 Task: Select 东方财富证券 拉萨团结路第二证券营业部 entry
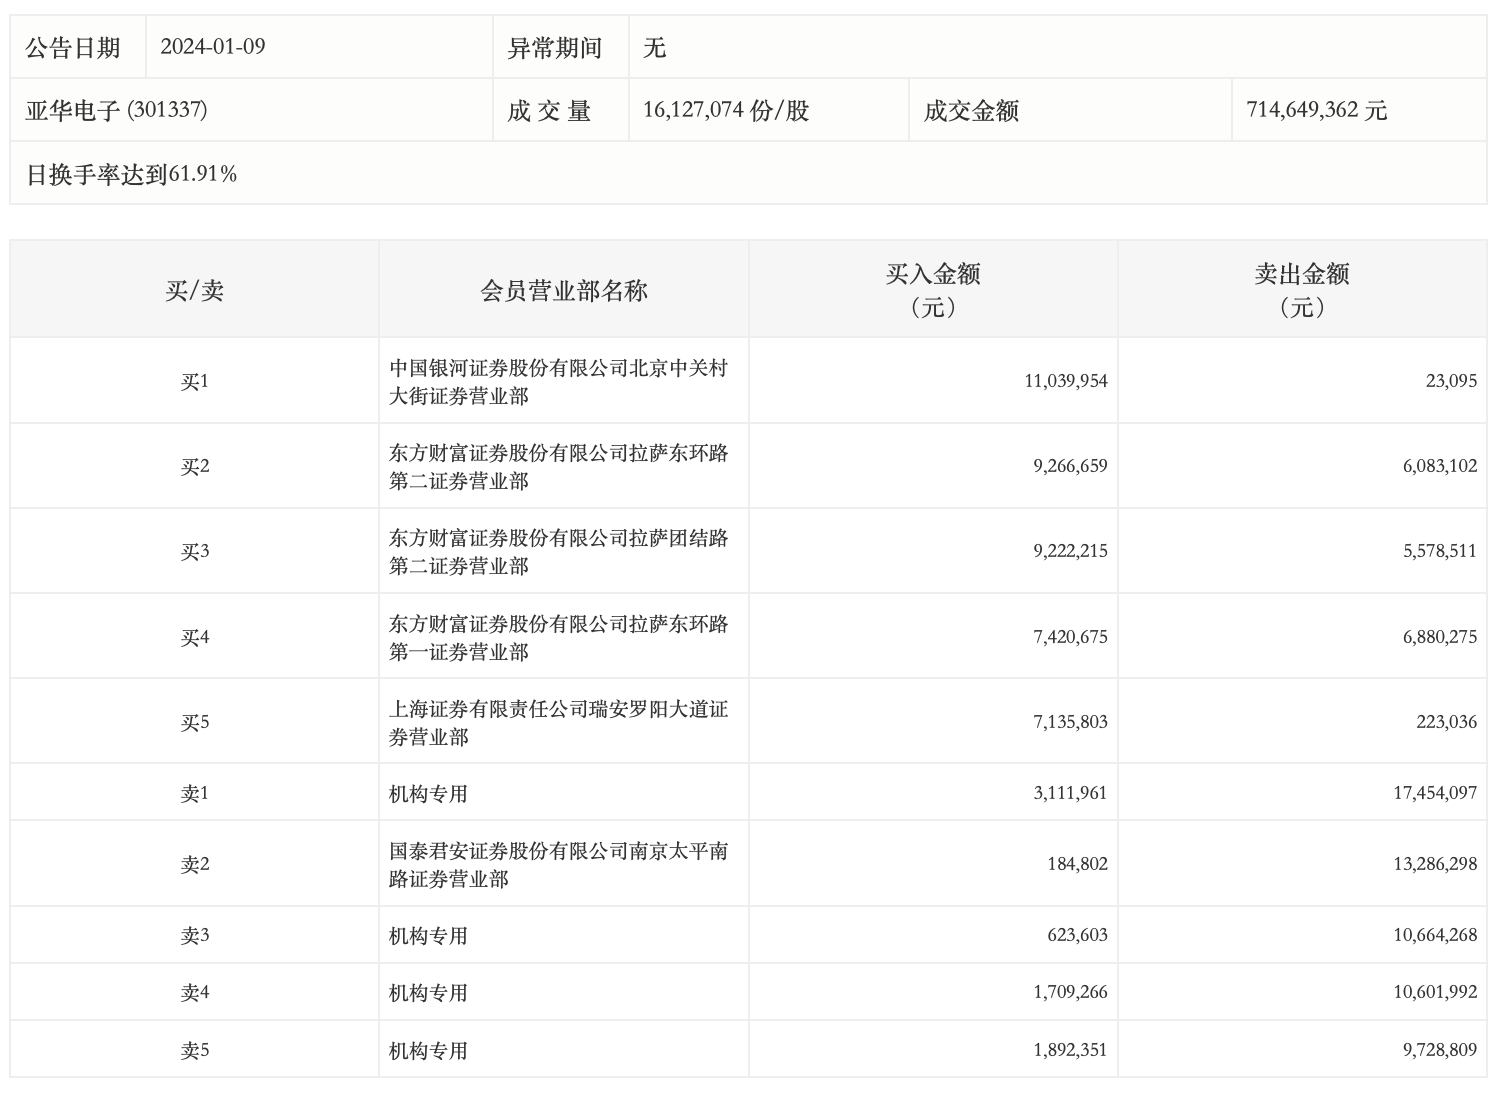point(558,552)
